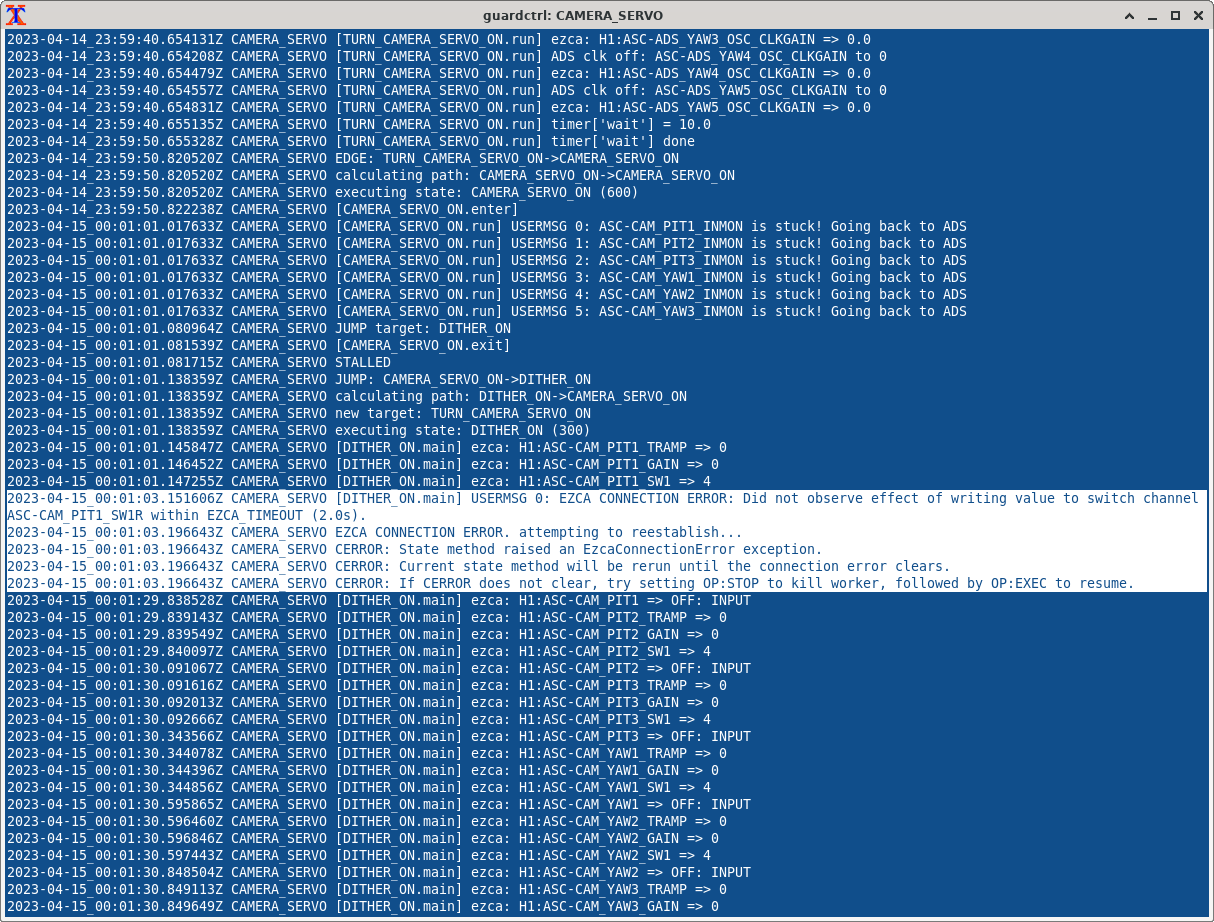
Task: Roll up window with shade arrow
Action: pos(1128,15)
